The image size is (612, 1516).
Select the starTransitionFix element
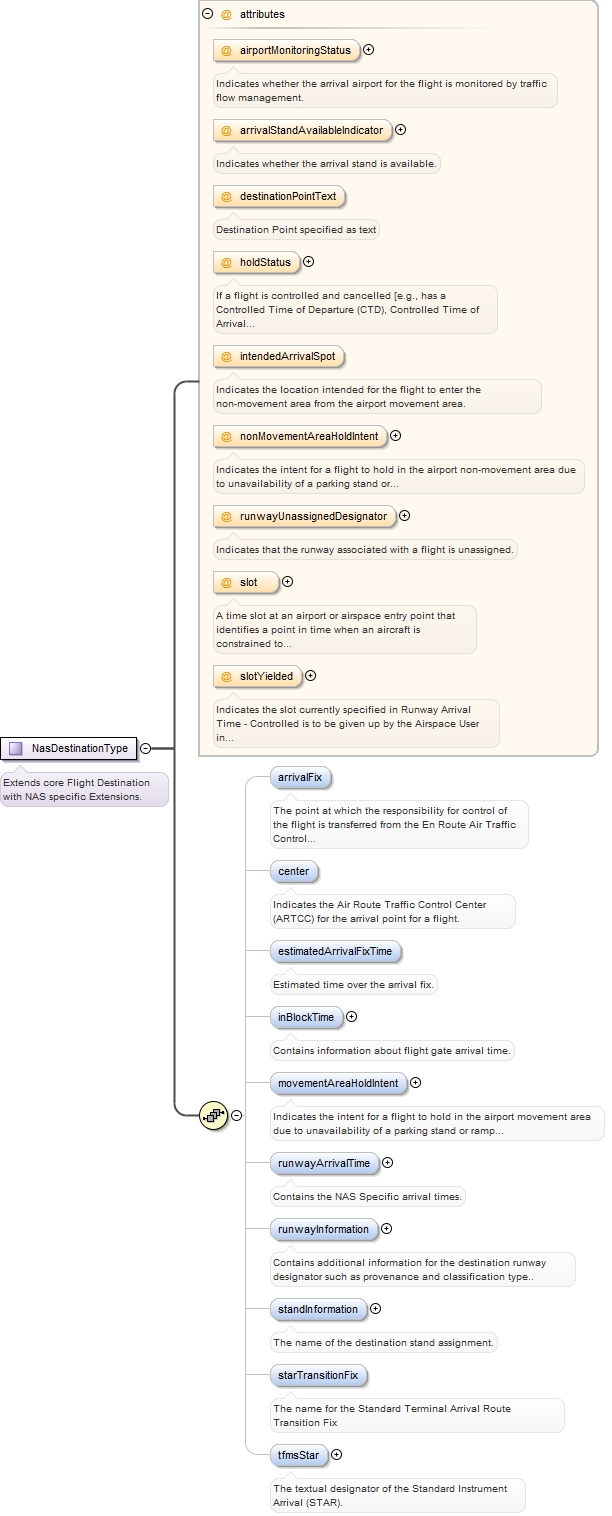coord(317,1376)
